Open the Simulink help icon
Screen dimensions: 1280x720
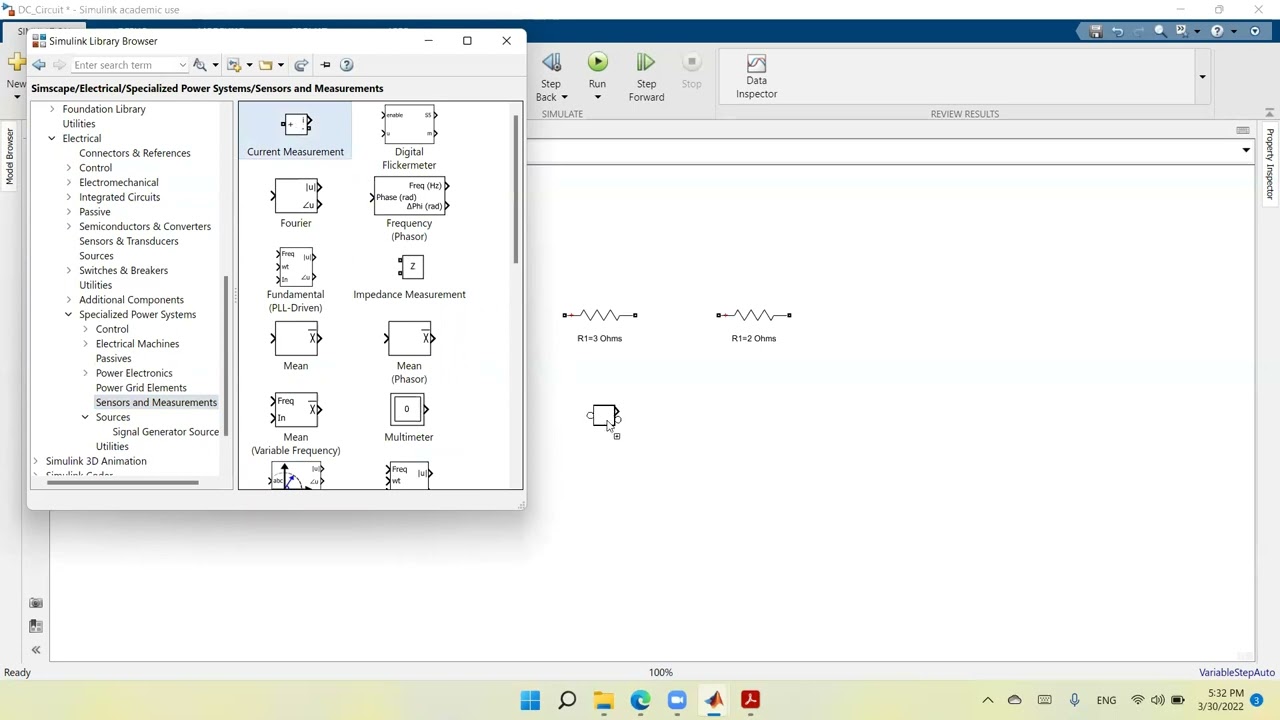click(1217, 31)
